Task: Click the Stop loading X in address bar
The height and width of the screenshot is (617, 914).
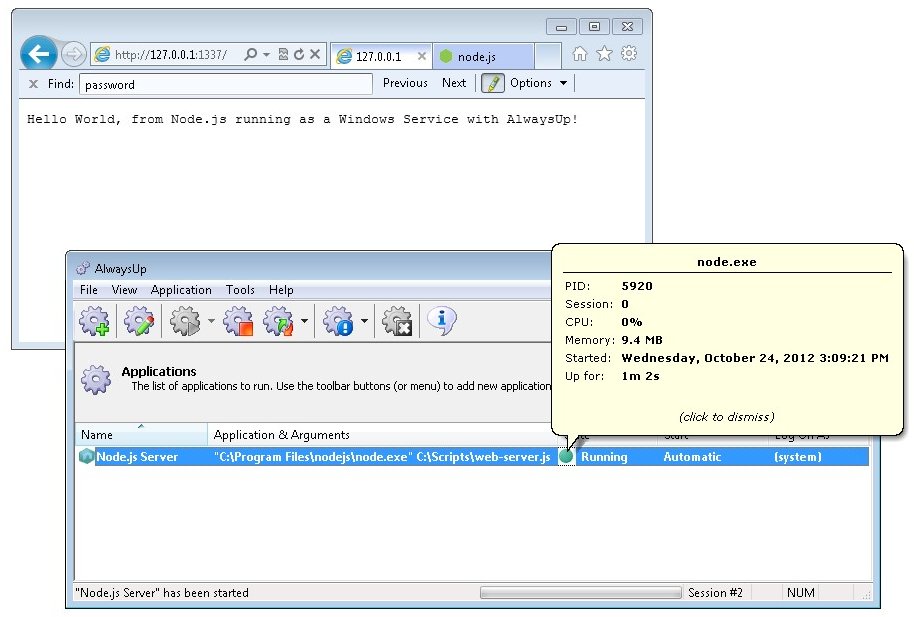Action: 315,54
